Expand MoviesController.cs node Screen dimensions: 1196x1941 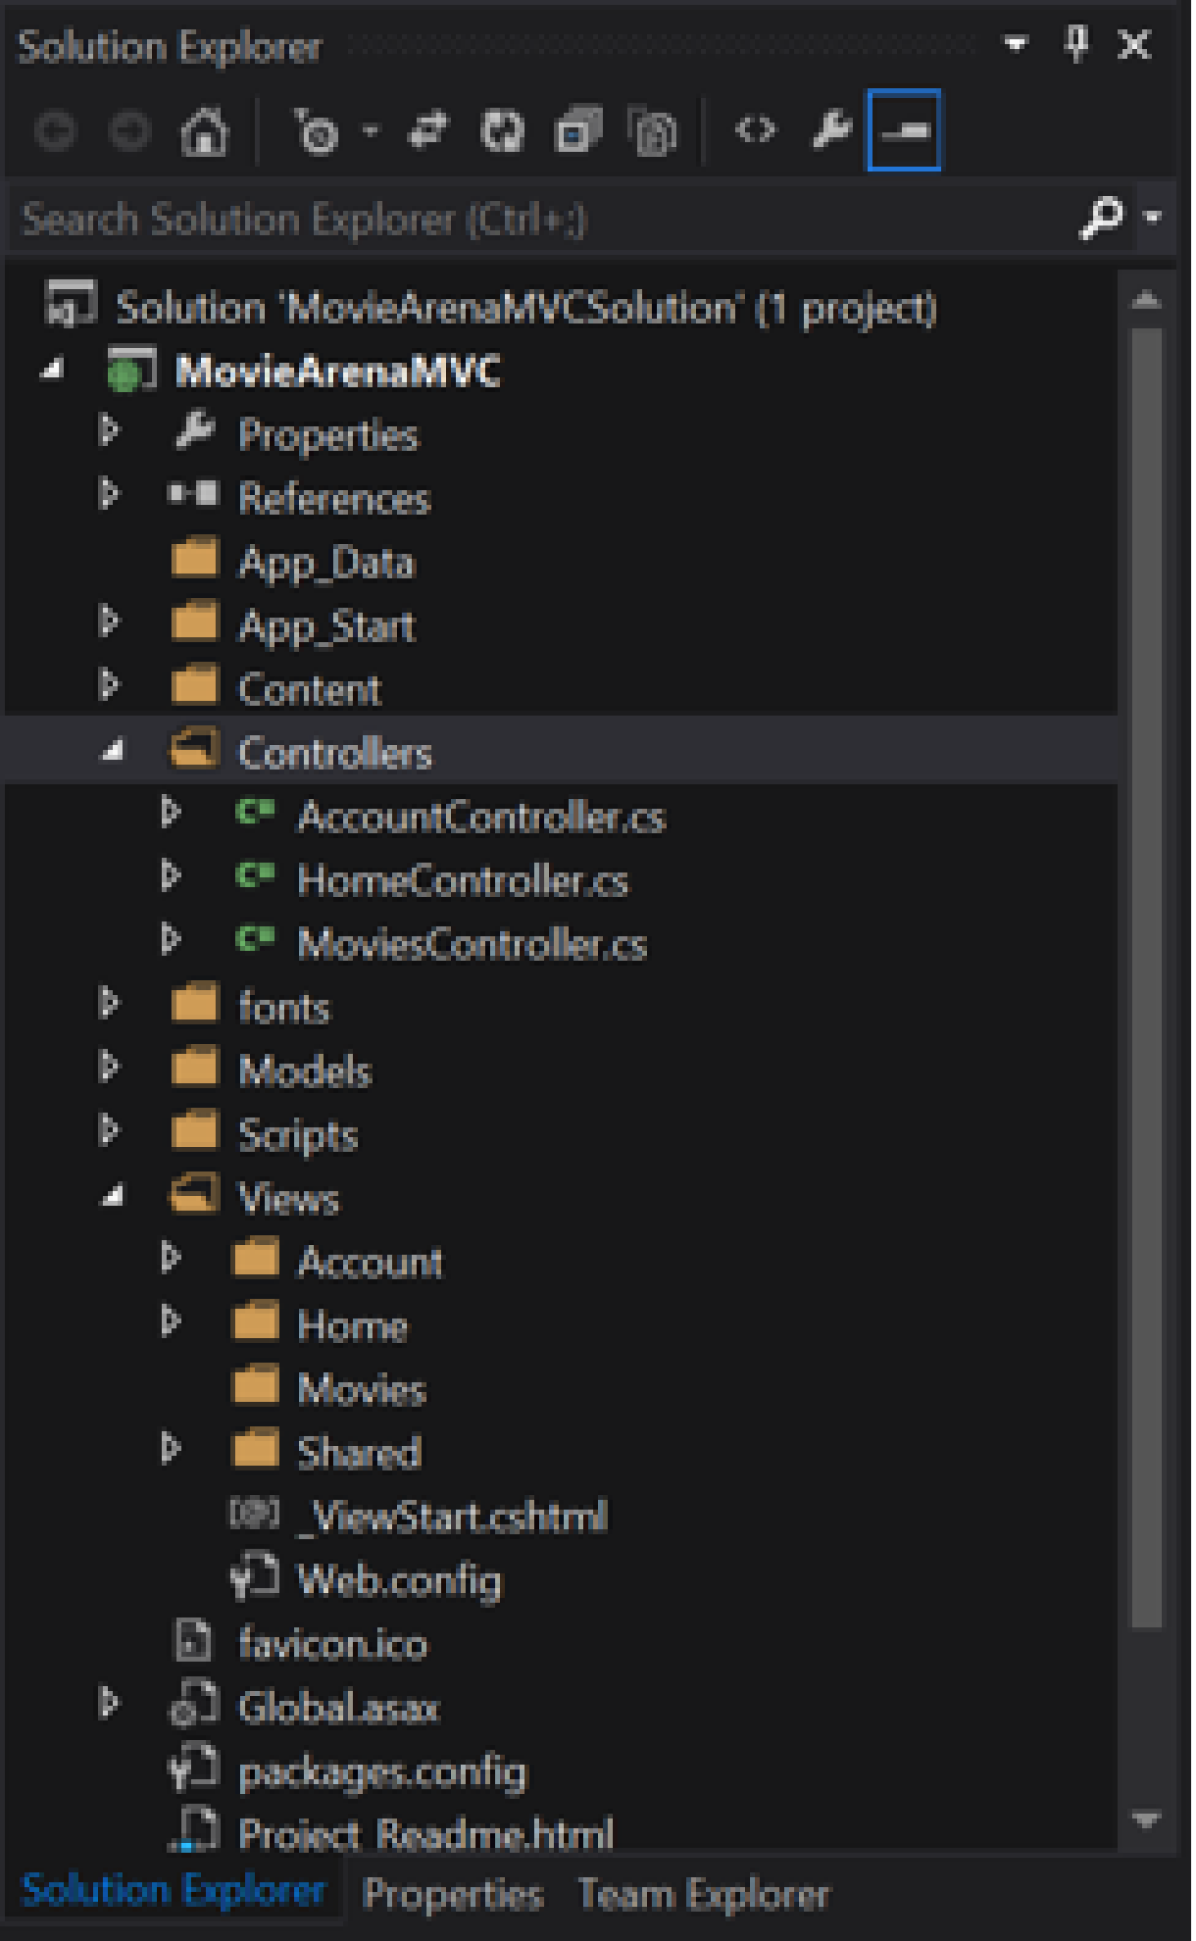coord(171,941)
